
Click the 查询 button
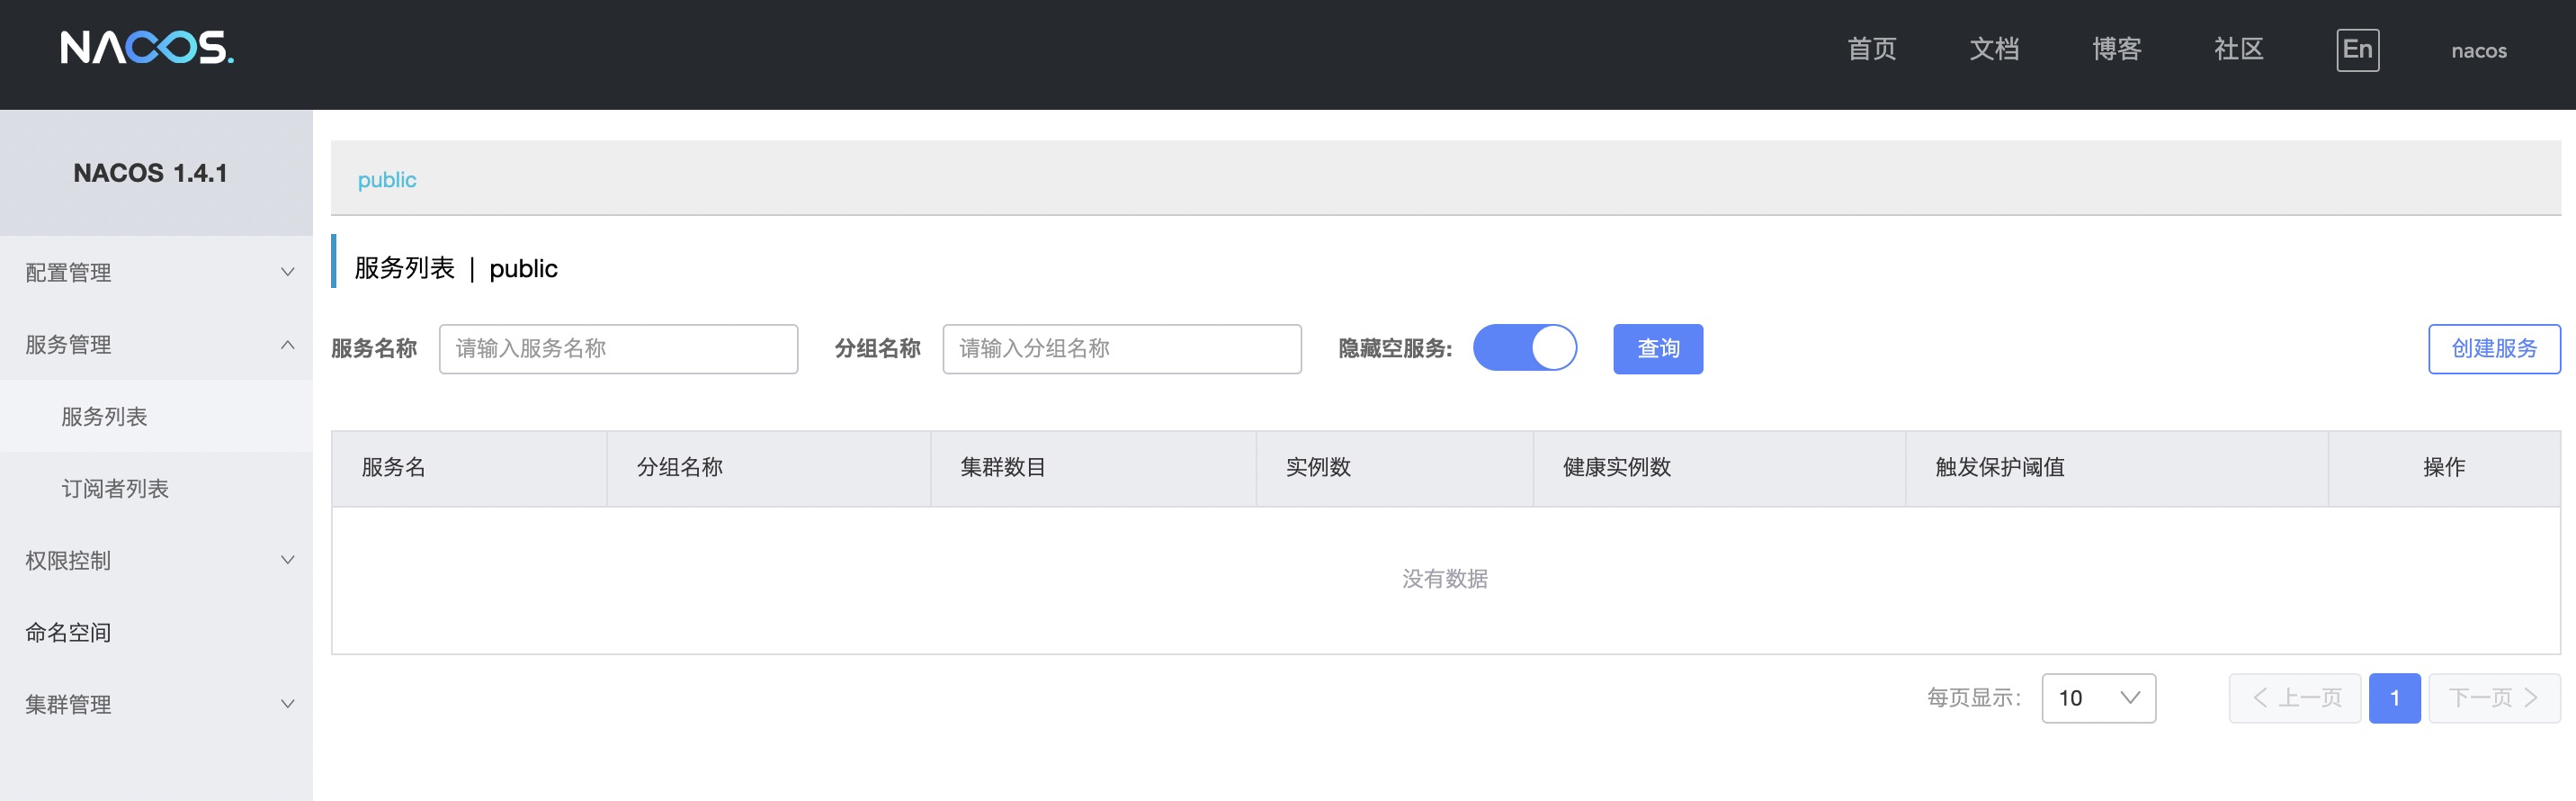pyautogui.click(x=1658, y=348)
